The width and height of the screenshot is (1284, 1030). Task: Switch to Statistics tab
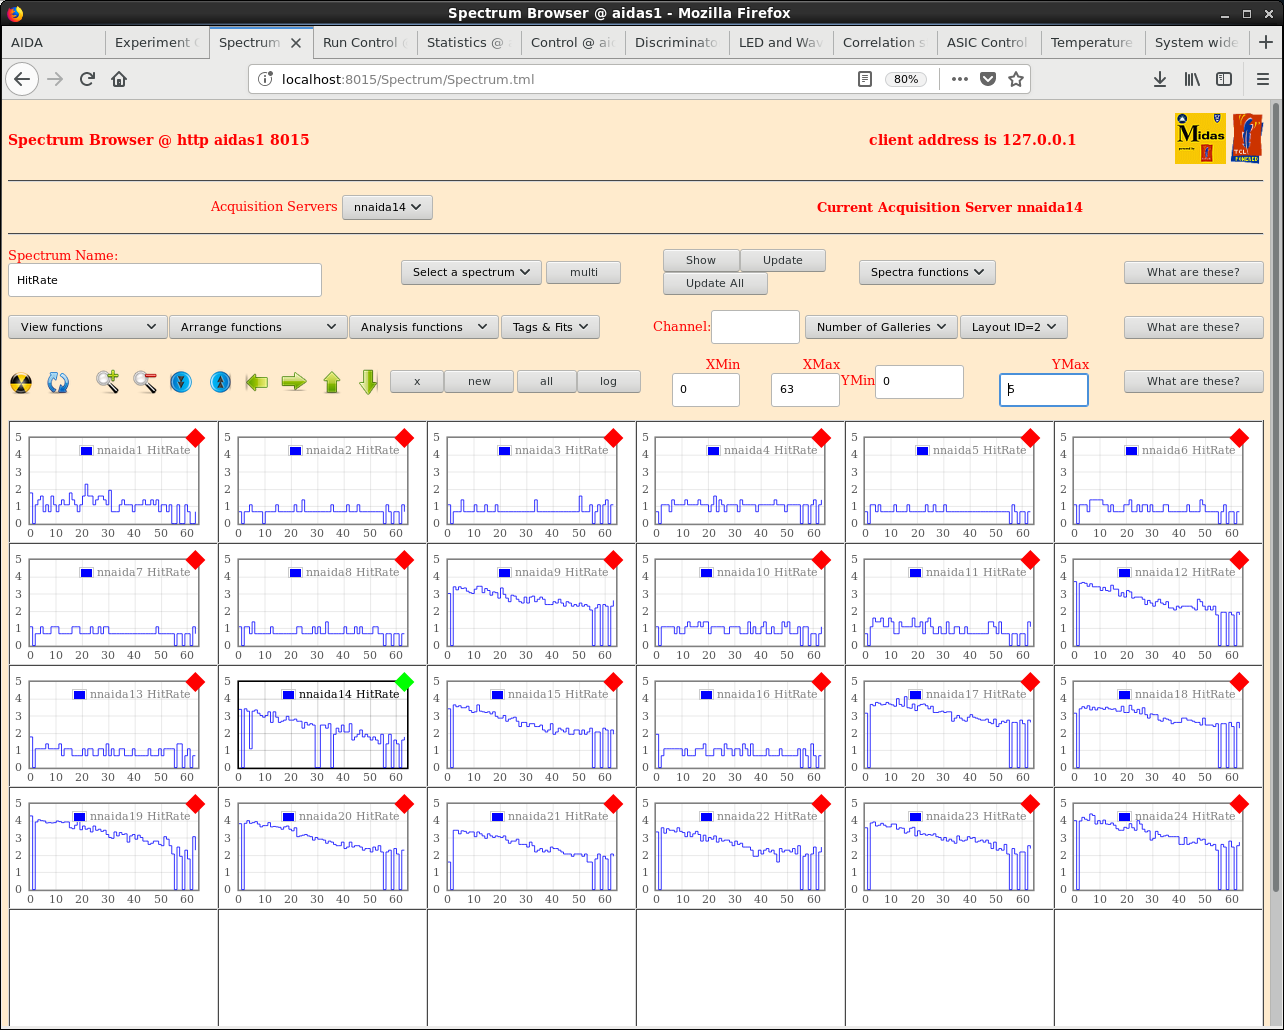point(469,42)
